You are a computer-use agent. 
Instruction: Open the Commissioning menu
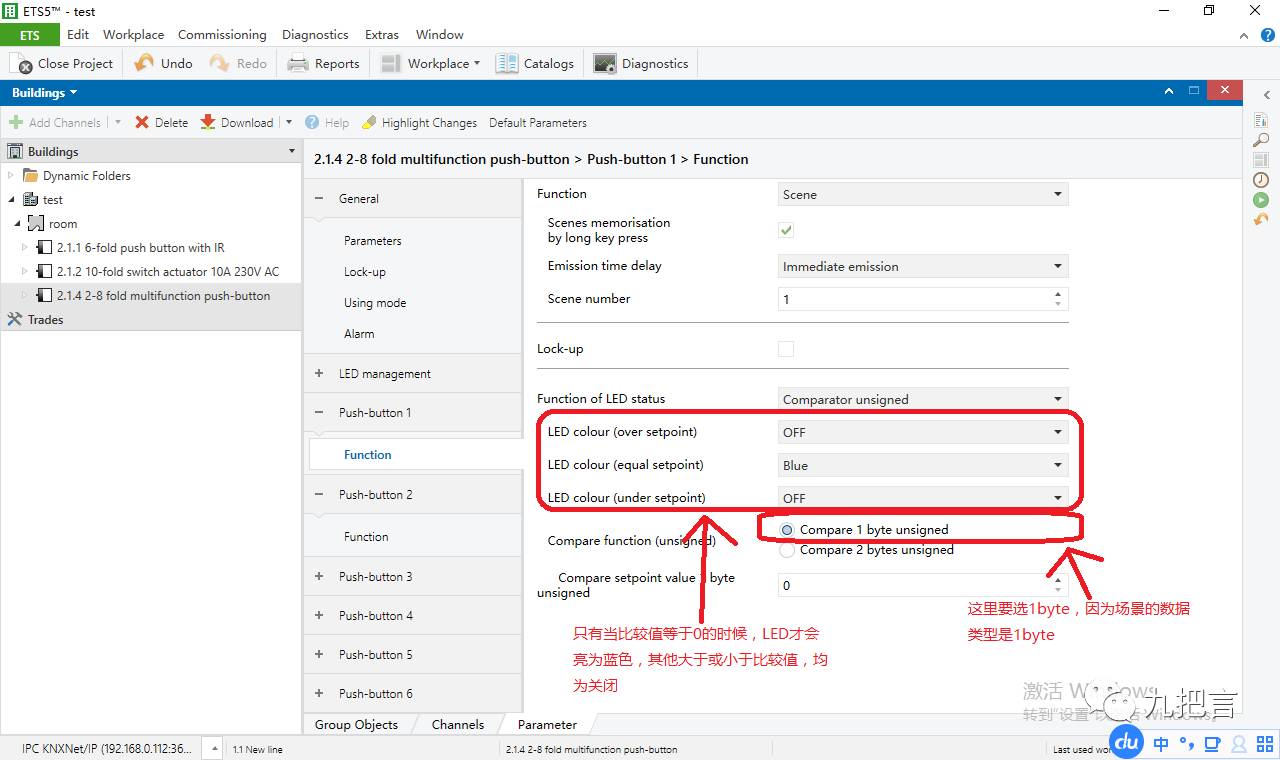coord(222,34)
